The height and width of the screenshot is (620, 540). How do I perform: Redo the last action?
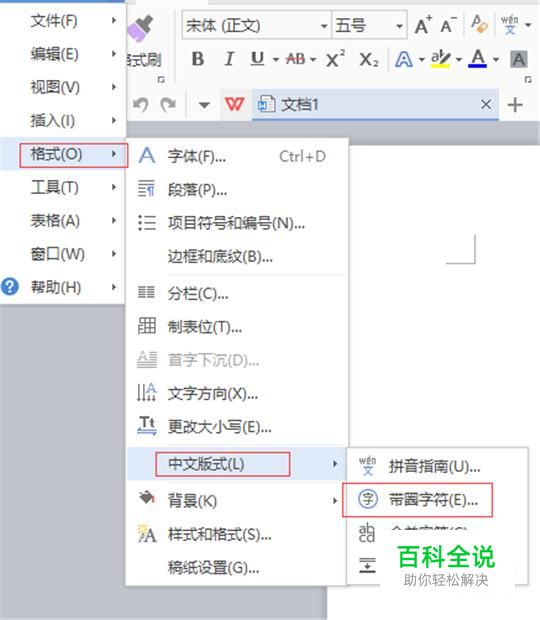click(x=168, y=105)
